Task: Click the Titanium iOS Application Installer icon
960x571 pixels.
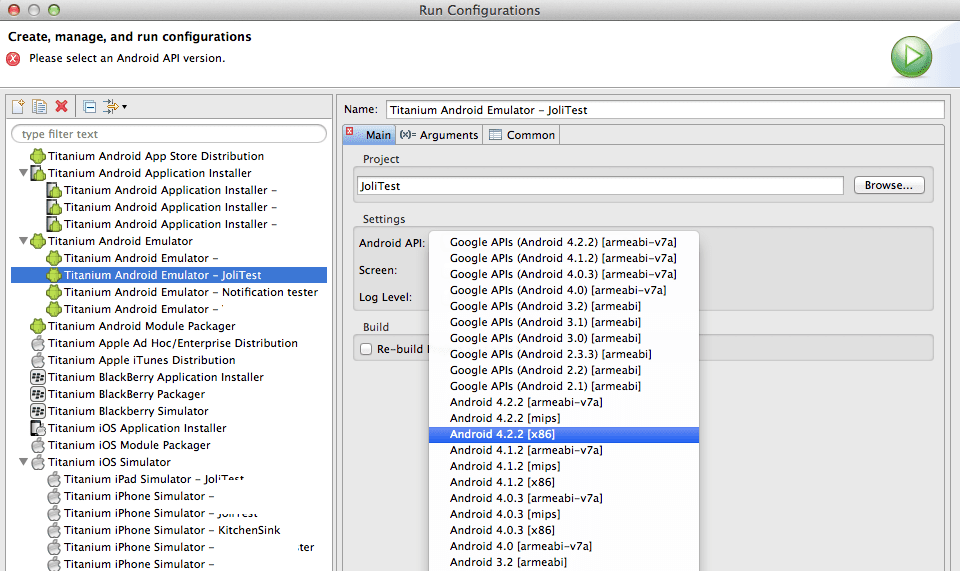Action: (38, 428)
